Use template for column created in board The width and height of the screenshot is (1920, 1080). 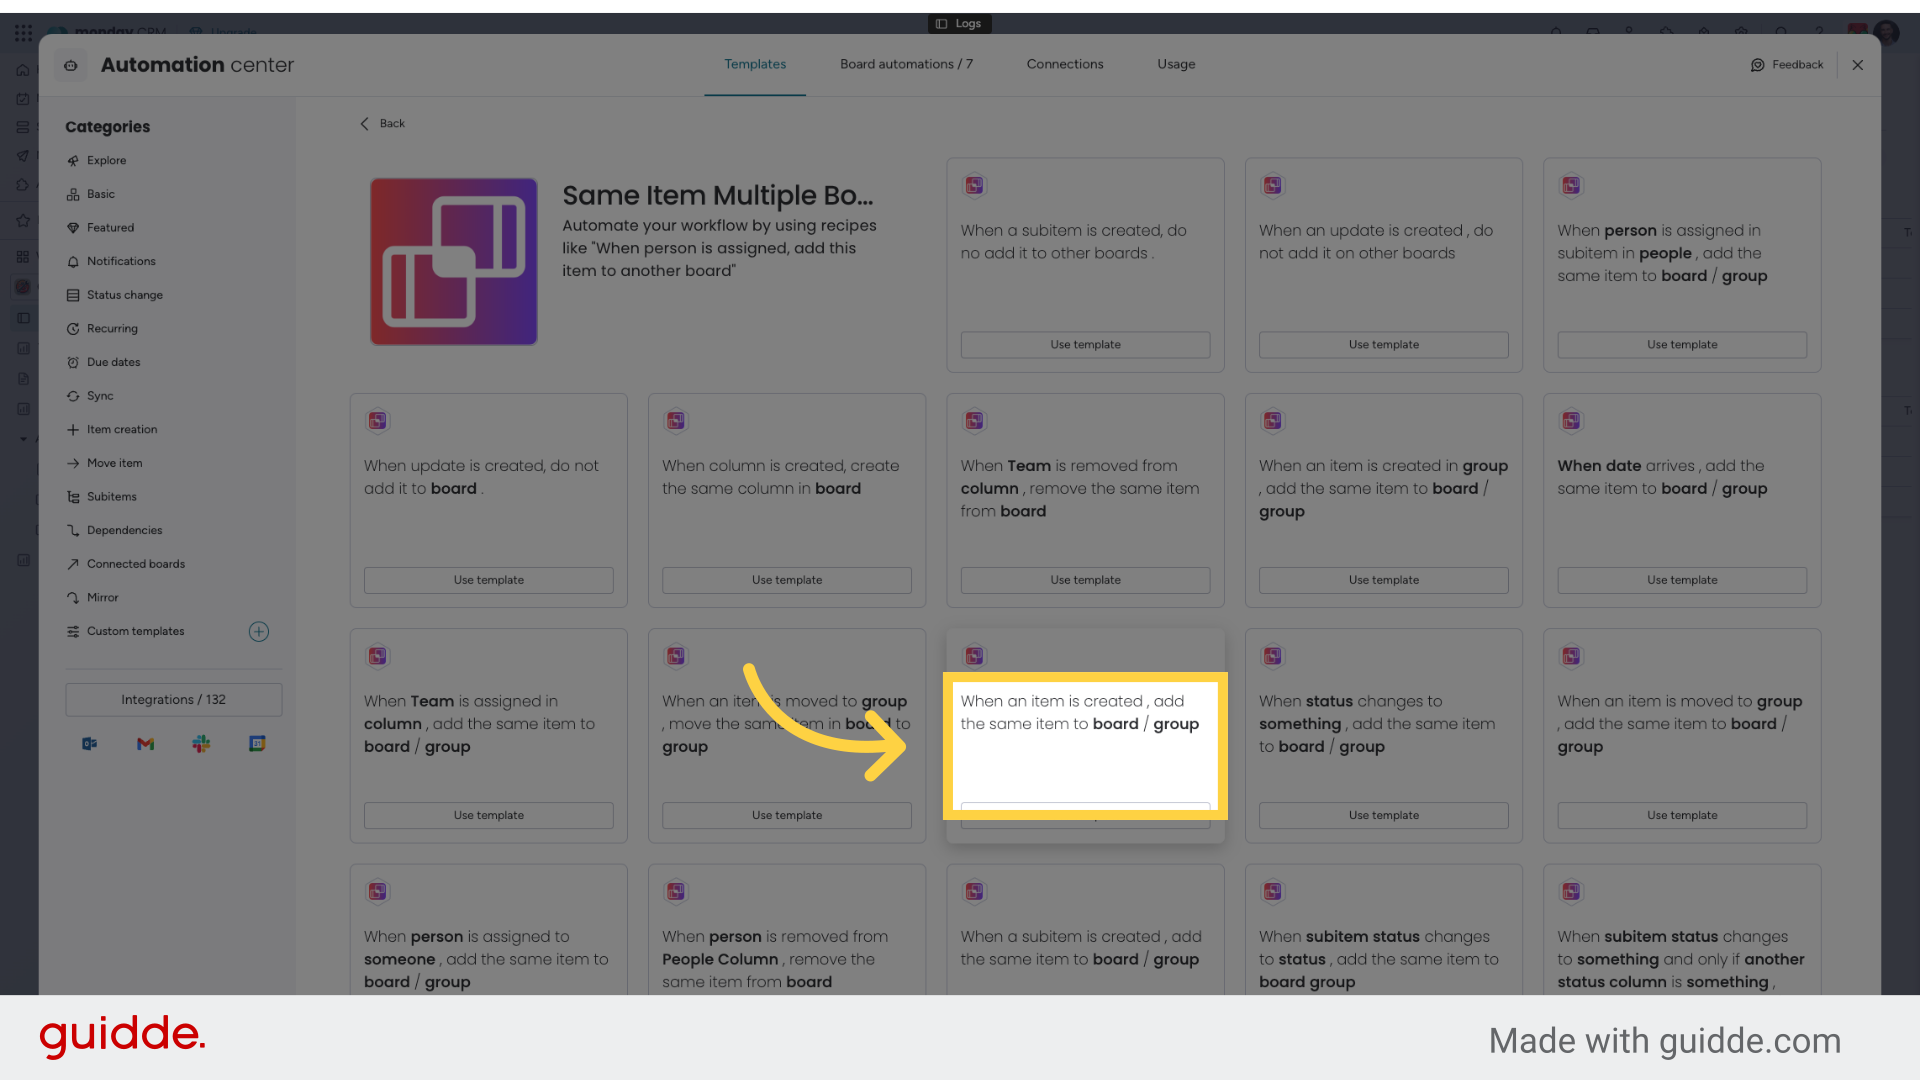(787, 580)
